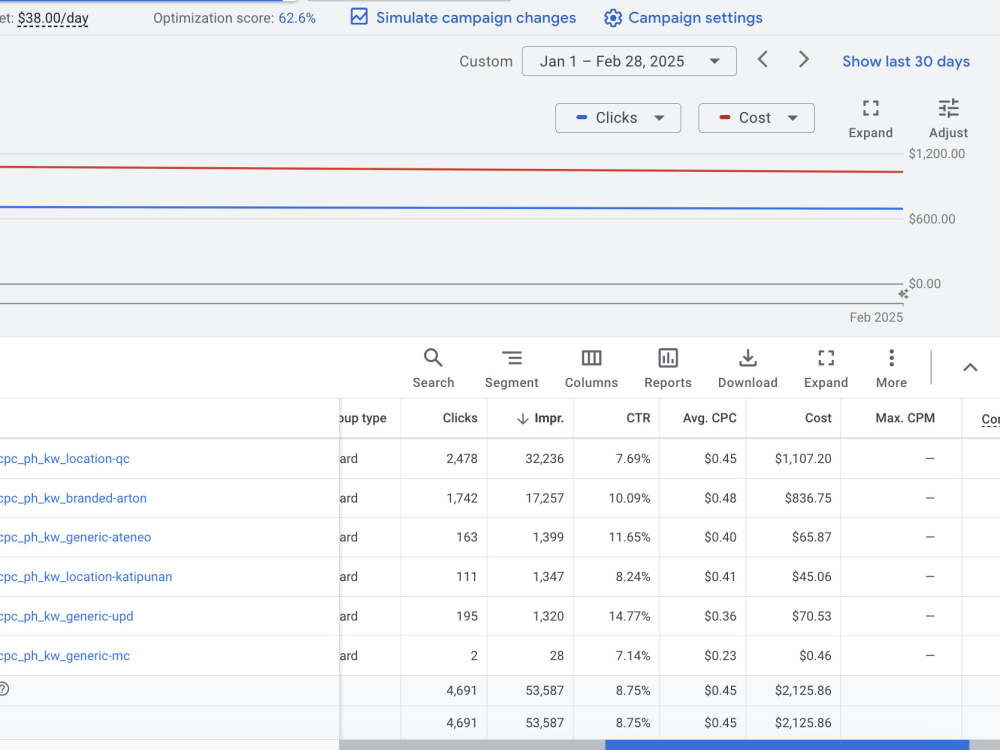Open ad group cpc_ph_kw_branded-arton

tap(73, 498)
